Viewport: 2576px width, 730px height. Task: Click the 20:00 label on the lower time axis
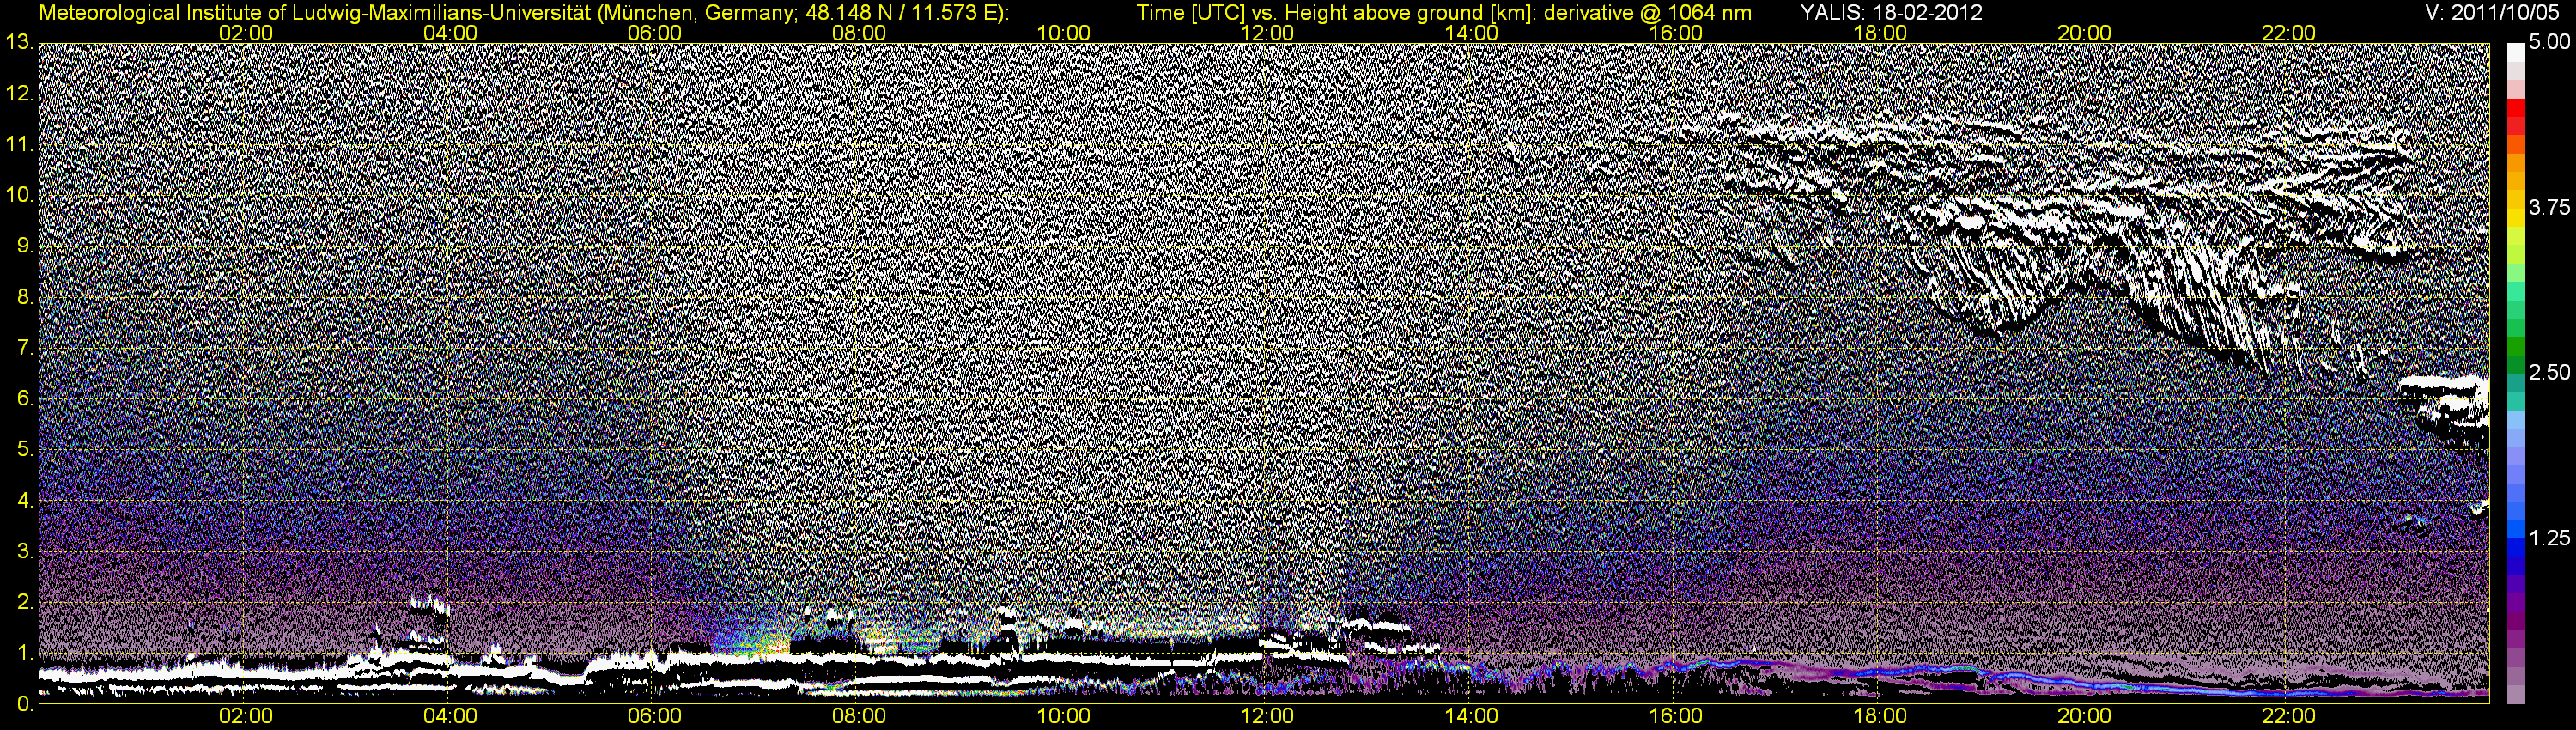pyautogui.click(x=2084, y=717)
